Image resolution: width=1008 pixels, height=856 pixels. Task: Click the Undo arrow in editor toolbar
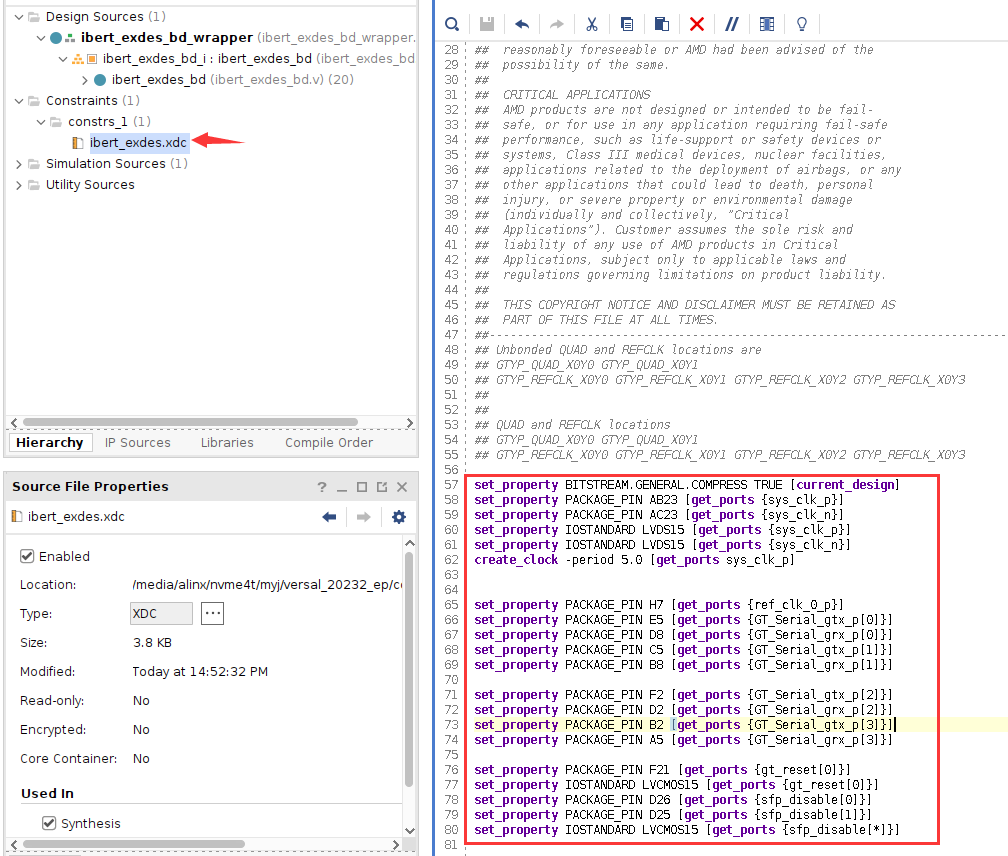click(x=521, y=24)
